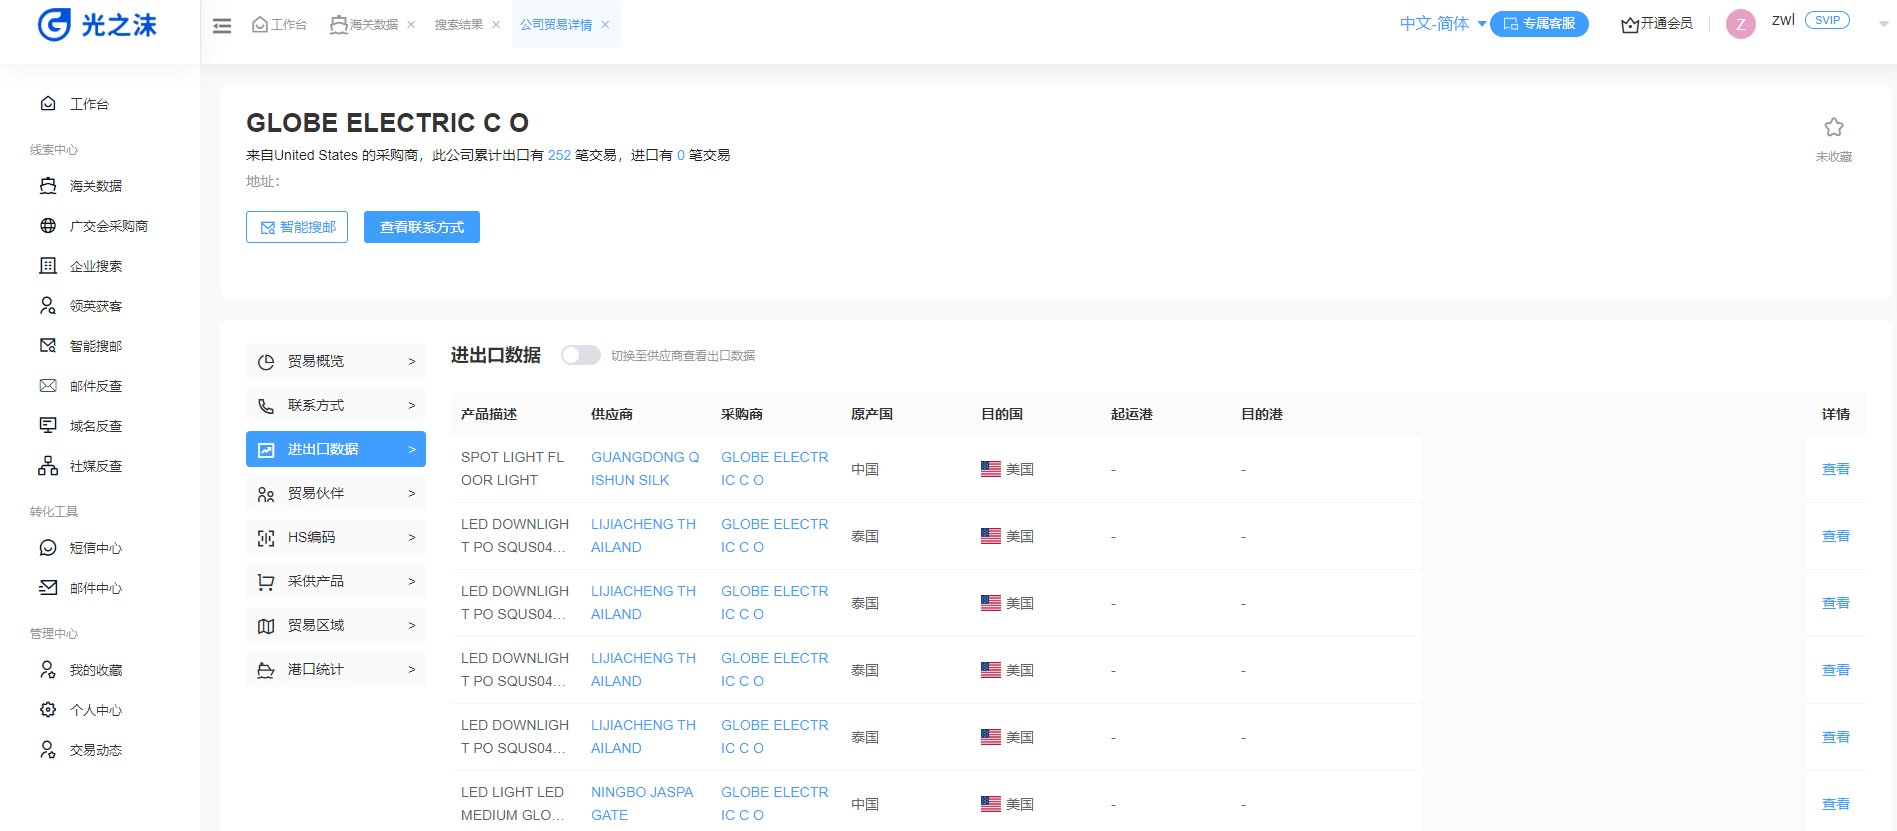Open GLOBE ELECTRIC C O purchaser link in first row
The height and width of the screenshot is (831, 1897).
coord(775,468)
